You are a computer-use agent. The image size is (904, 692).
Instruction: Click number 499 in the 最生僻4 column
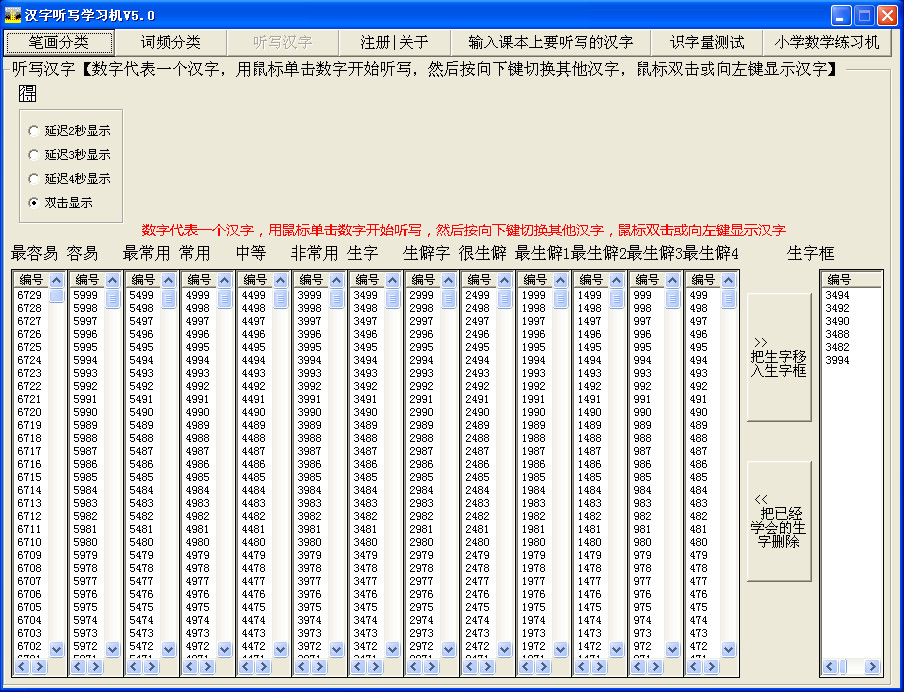click(x=697, y=297)
